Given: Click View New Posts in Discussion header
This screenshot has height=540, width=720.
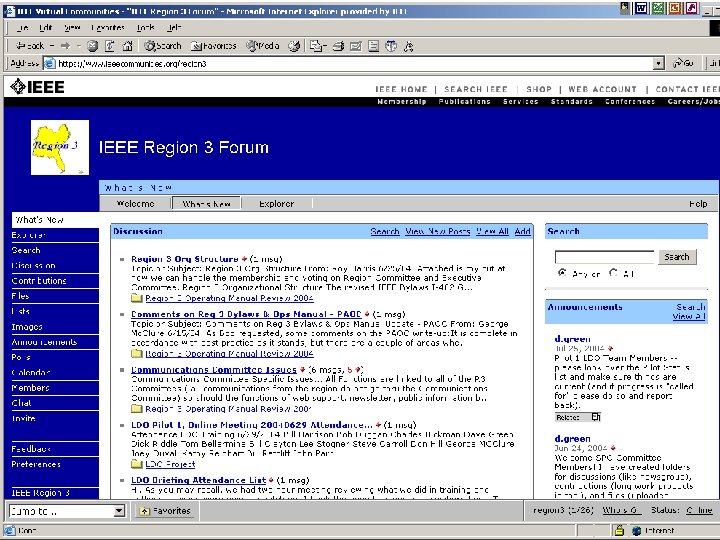Looking at the screenshot, I should click(x=438, y=231).
